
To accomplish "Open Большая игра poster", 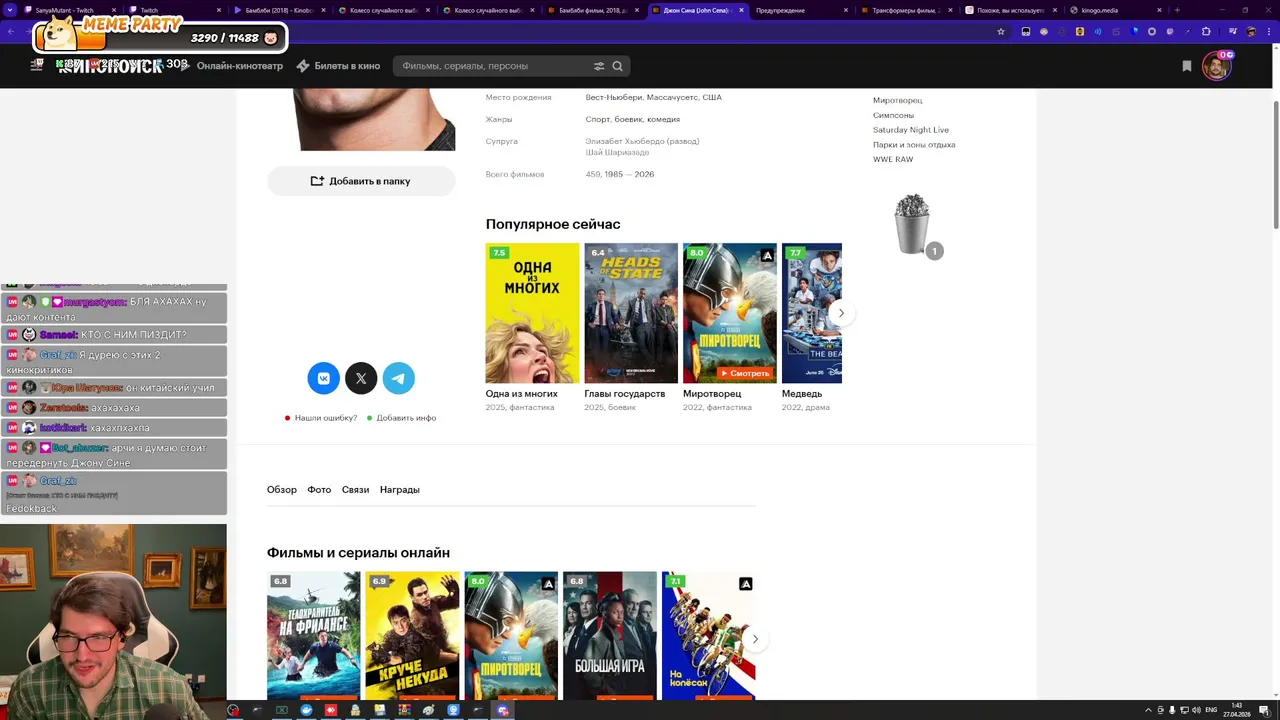I will [x=610, y=636].
